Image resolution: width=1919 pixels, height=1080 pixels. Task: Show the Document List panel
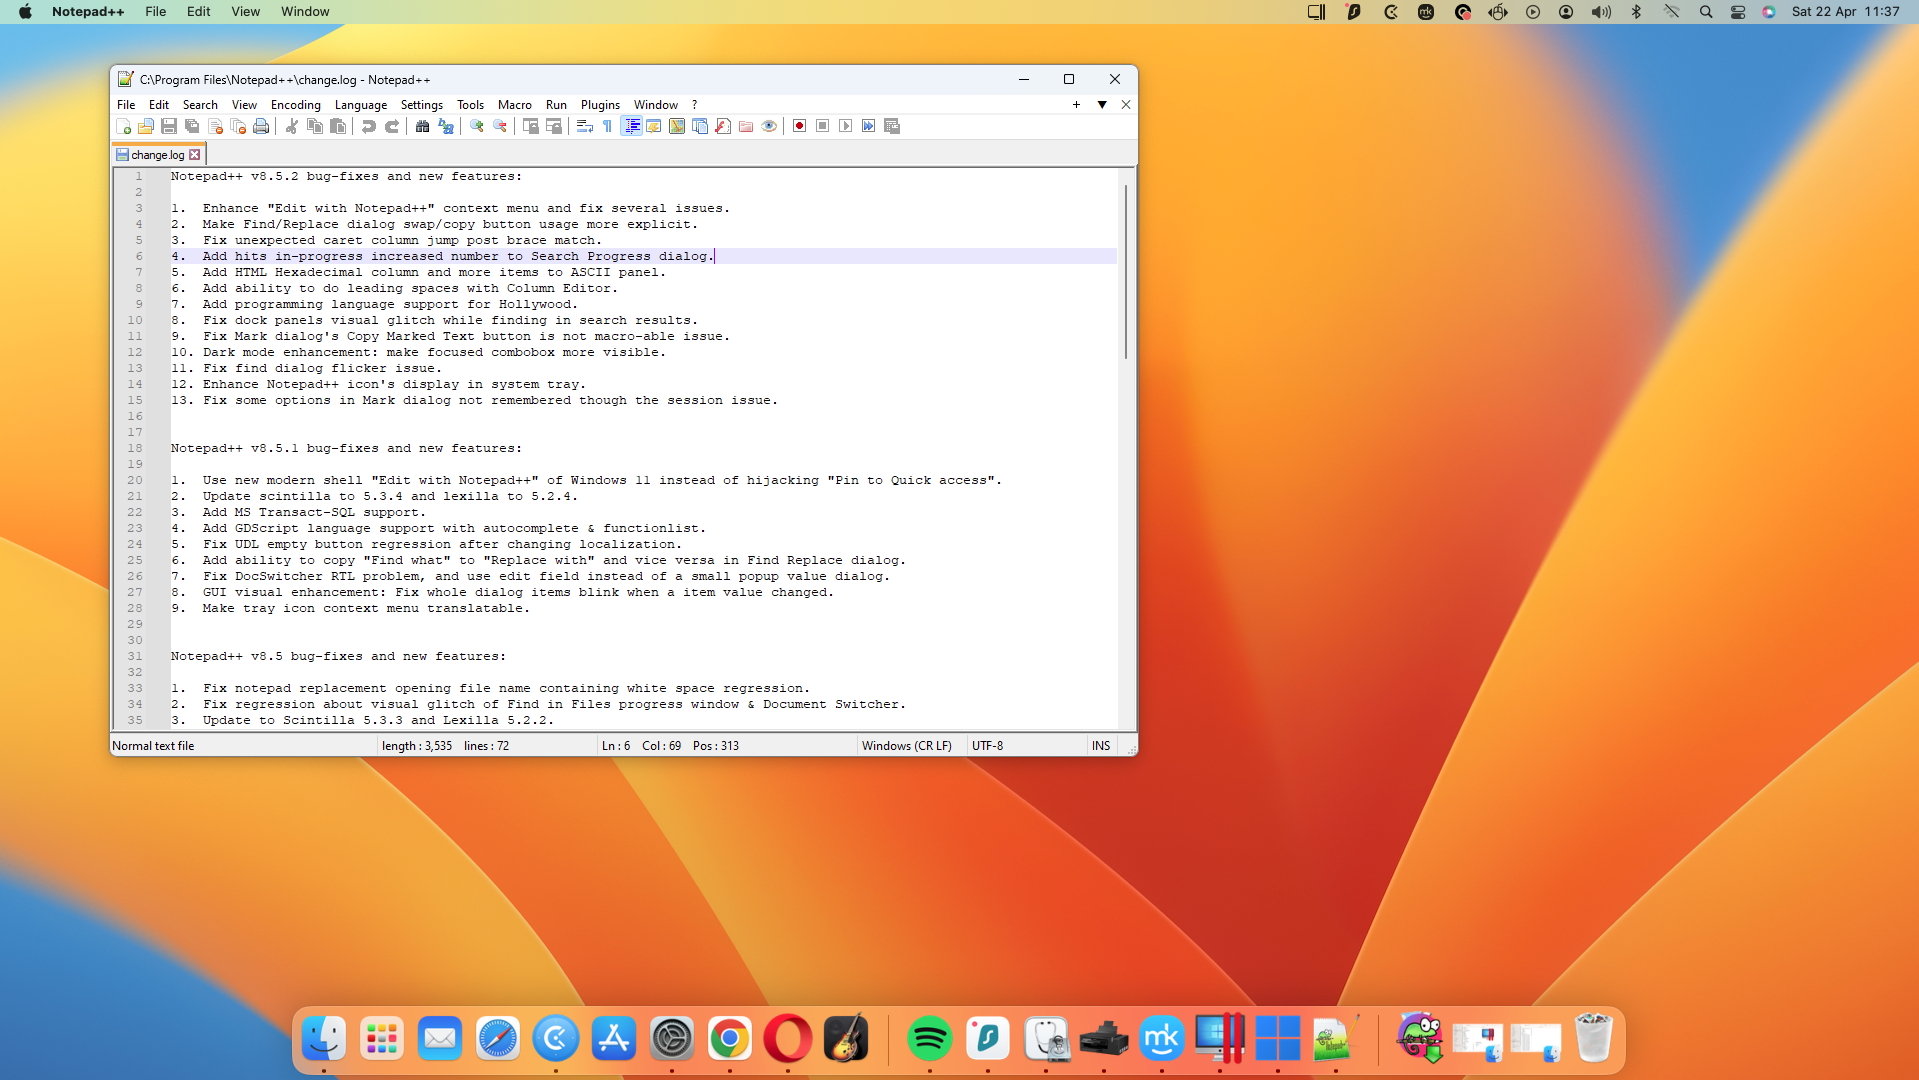point(700,126)
